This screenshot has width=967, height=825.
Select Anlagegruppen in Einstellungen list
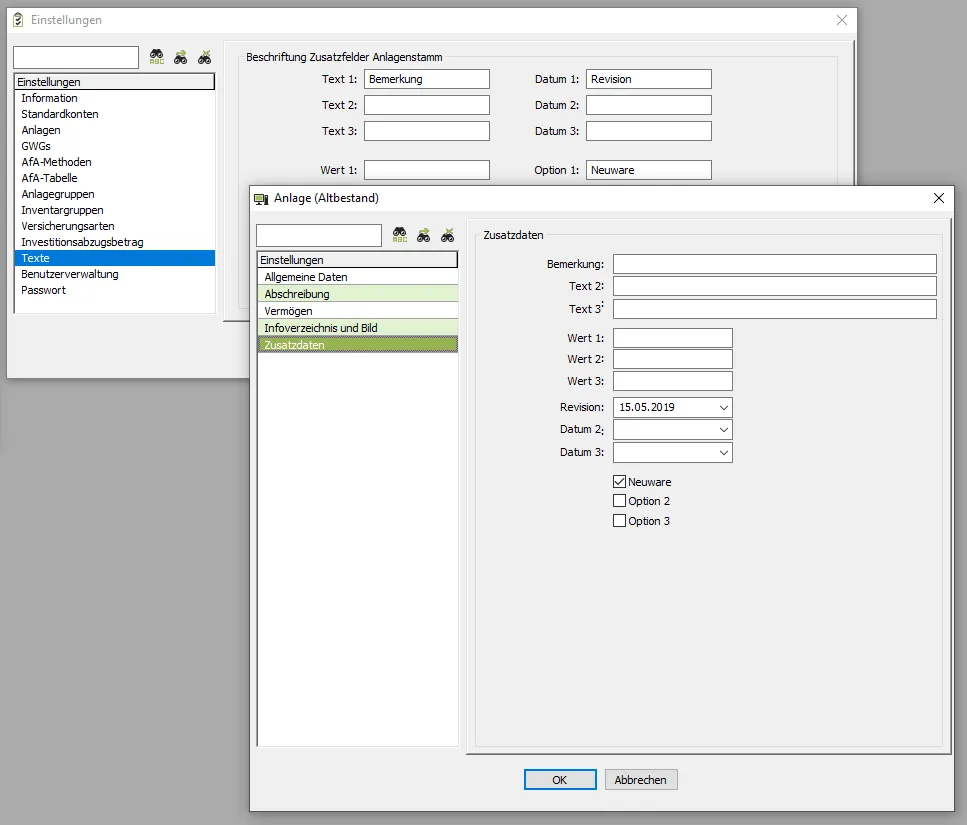pyautogui.click(x=115, y=194)
